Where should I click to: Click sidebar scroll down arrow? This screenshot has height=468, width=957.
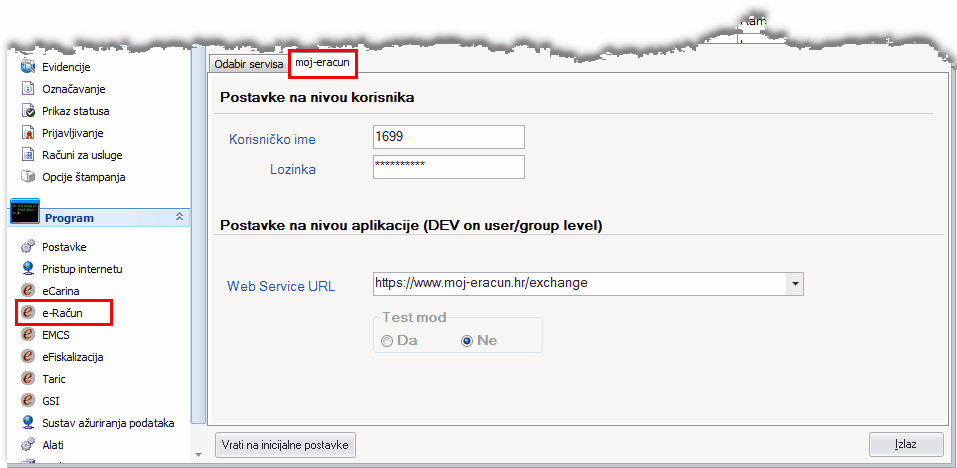[x=198, y=454]
